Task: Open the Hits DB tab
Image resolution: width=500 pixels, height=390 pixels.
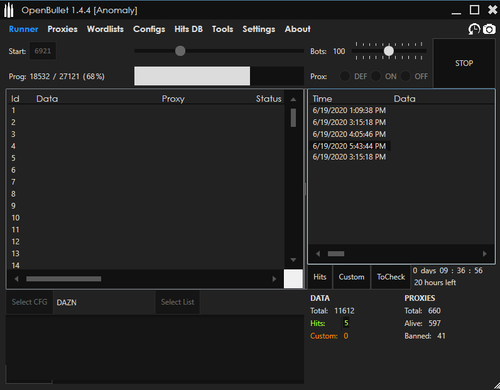Action: point(189,29)
